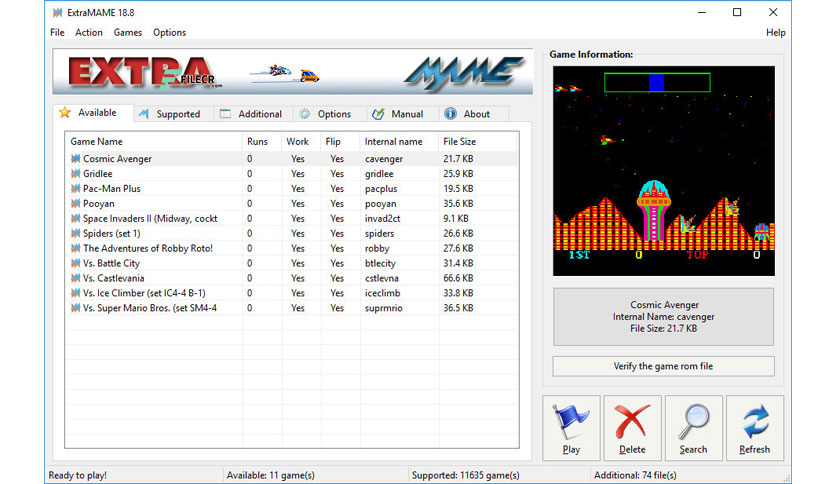Select Pac-Man Plus game row
The image size is (836, 484).
pos(291,189)
